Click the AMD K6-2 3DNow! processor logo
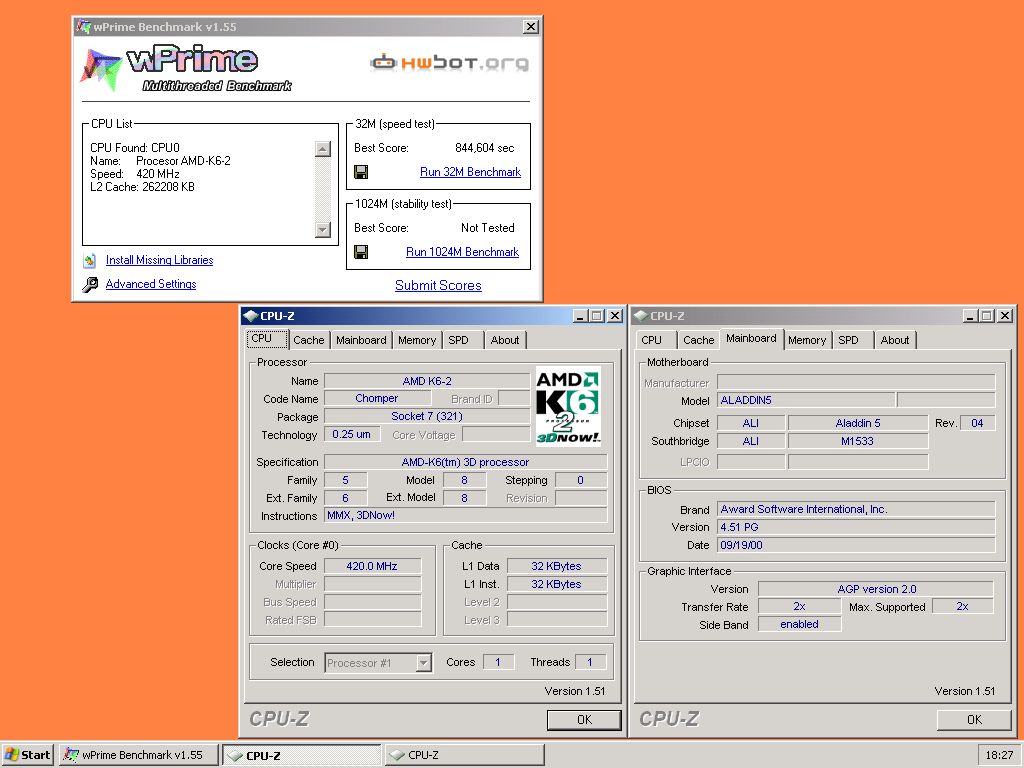This screenshot has width=1024, height=768. (568, 406)
